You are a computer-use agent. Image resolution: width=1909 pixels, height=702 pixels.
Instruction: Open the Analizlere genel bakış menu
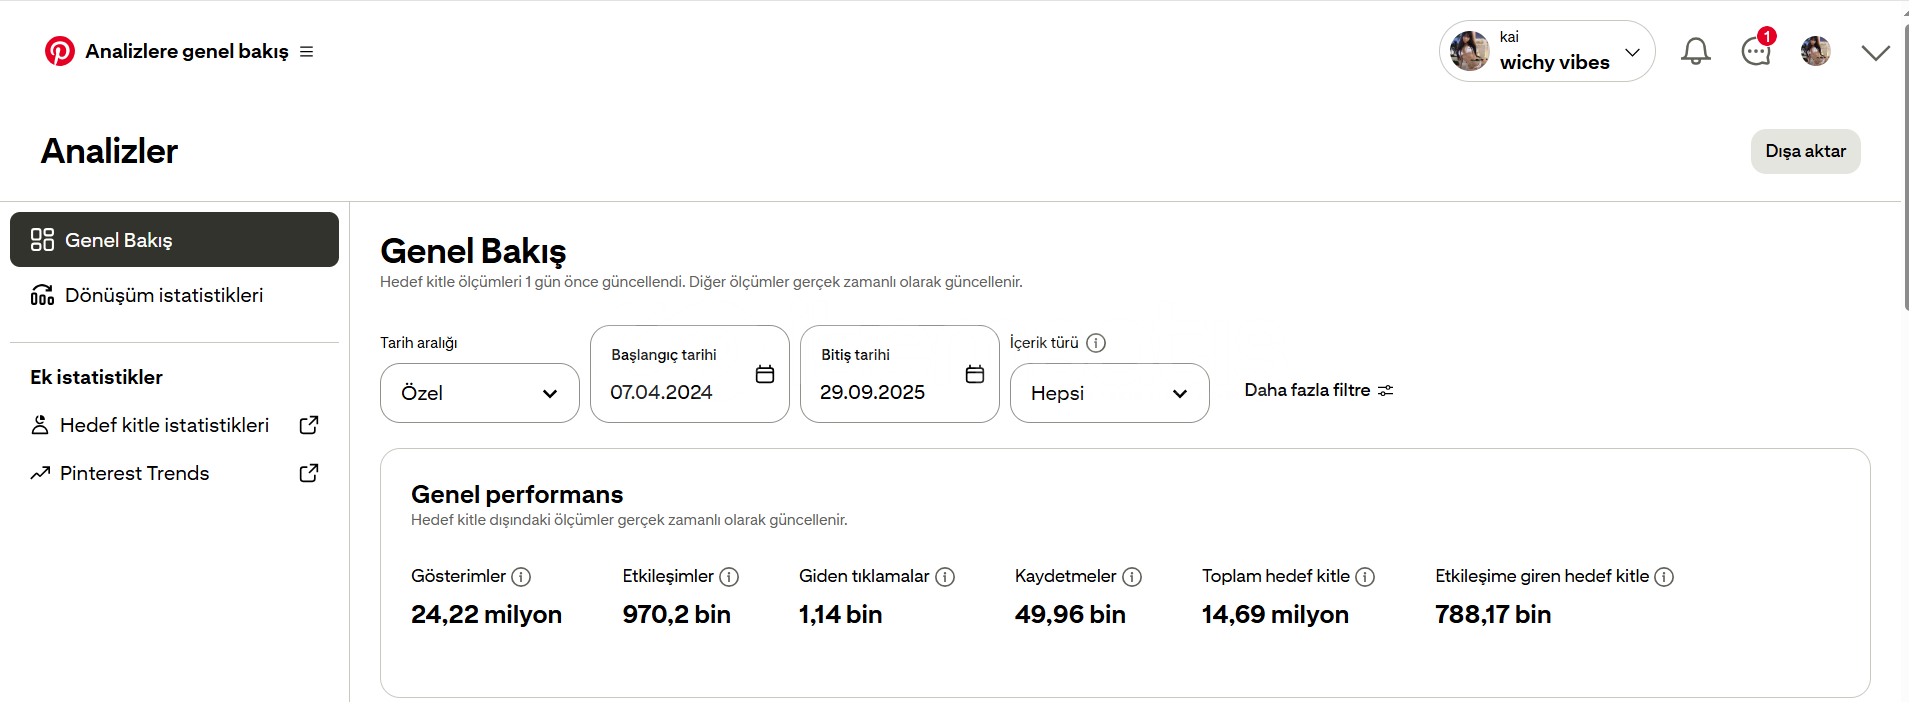pyautogui.click(x=307, y=52)
